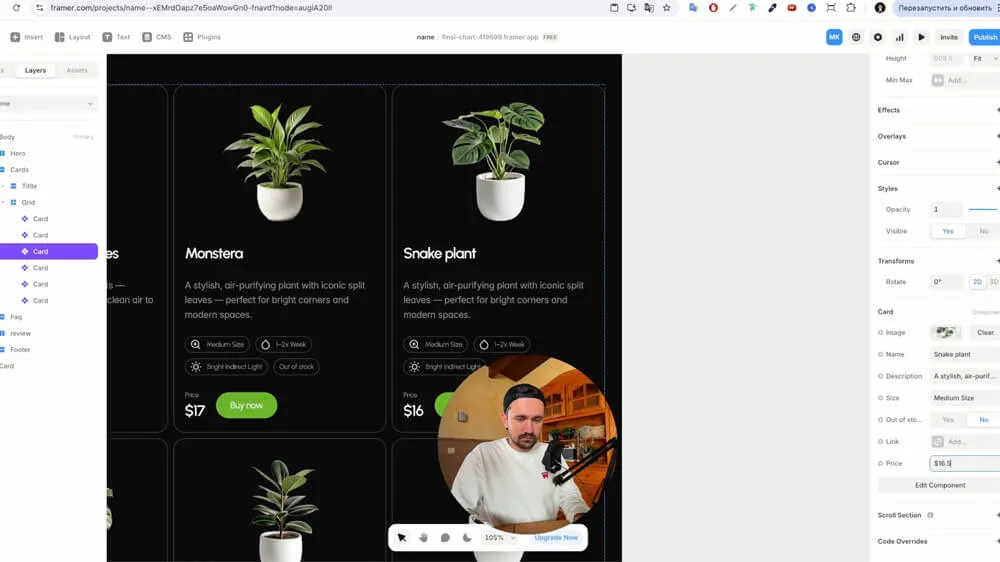Viewport: 1000px width, 562px height.
Task: Open the Plugins menu
Action: (x=202, y=37)
